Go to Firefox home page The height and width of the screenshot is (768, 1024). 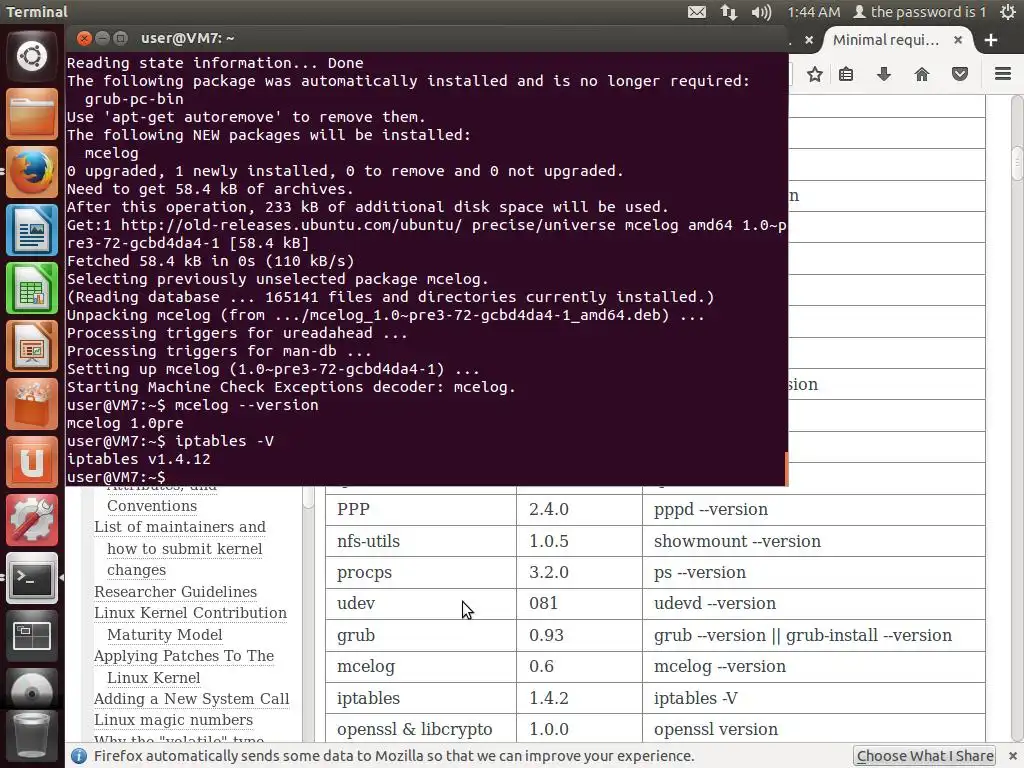[921, 74]
